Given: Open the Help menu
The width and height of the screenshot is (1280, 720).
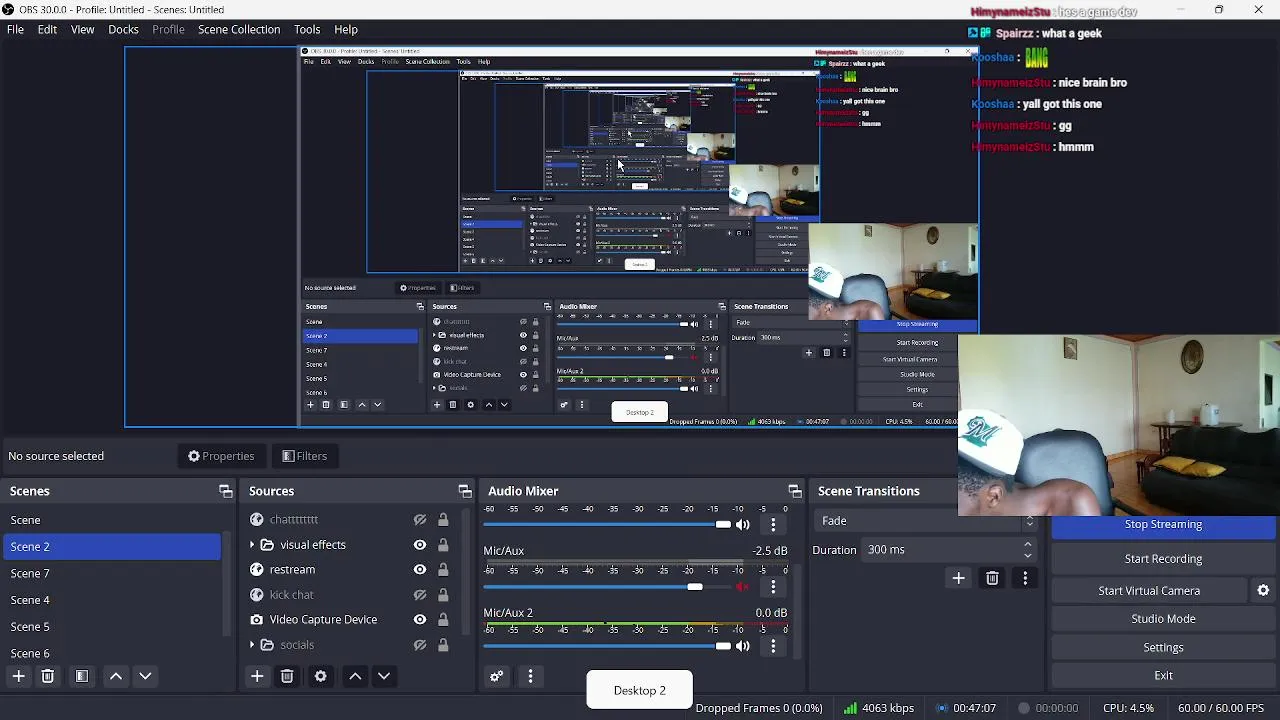Looking at the screenshot, I should pos(346,29).
